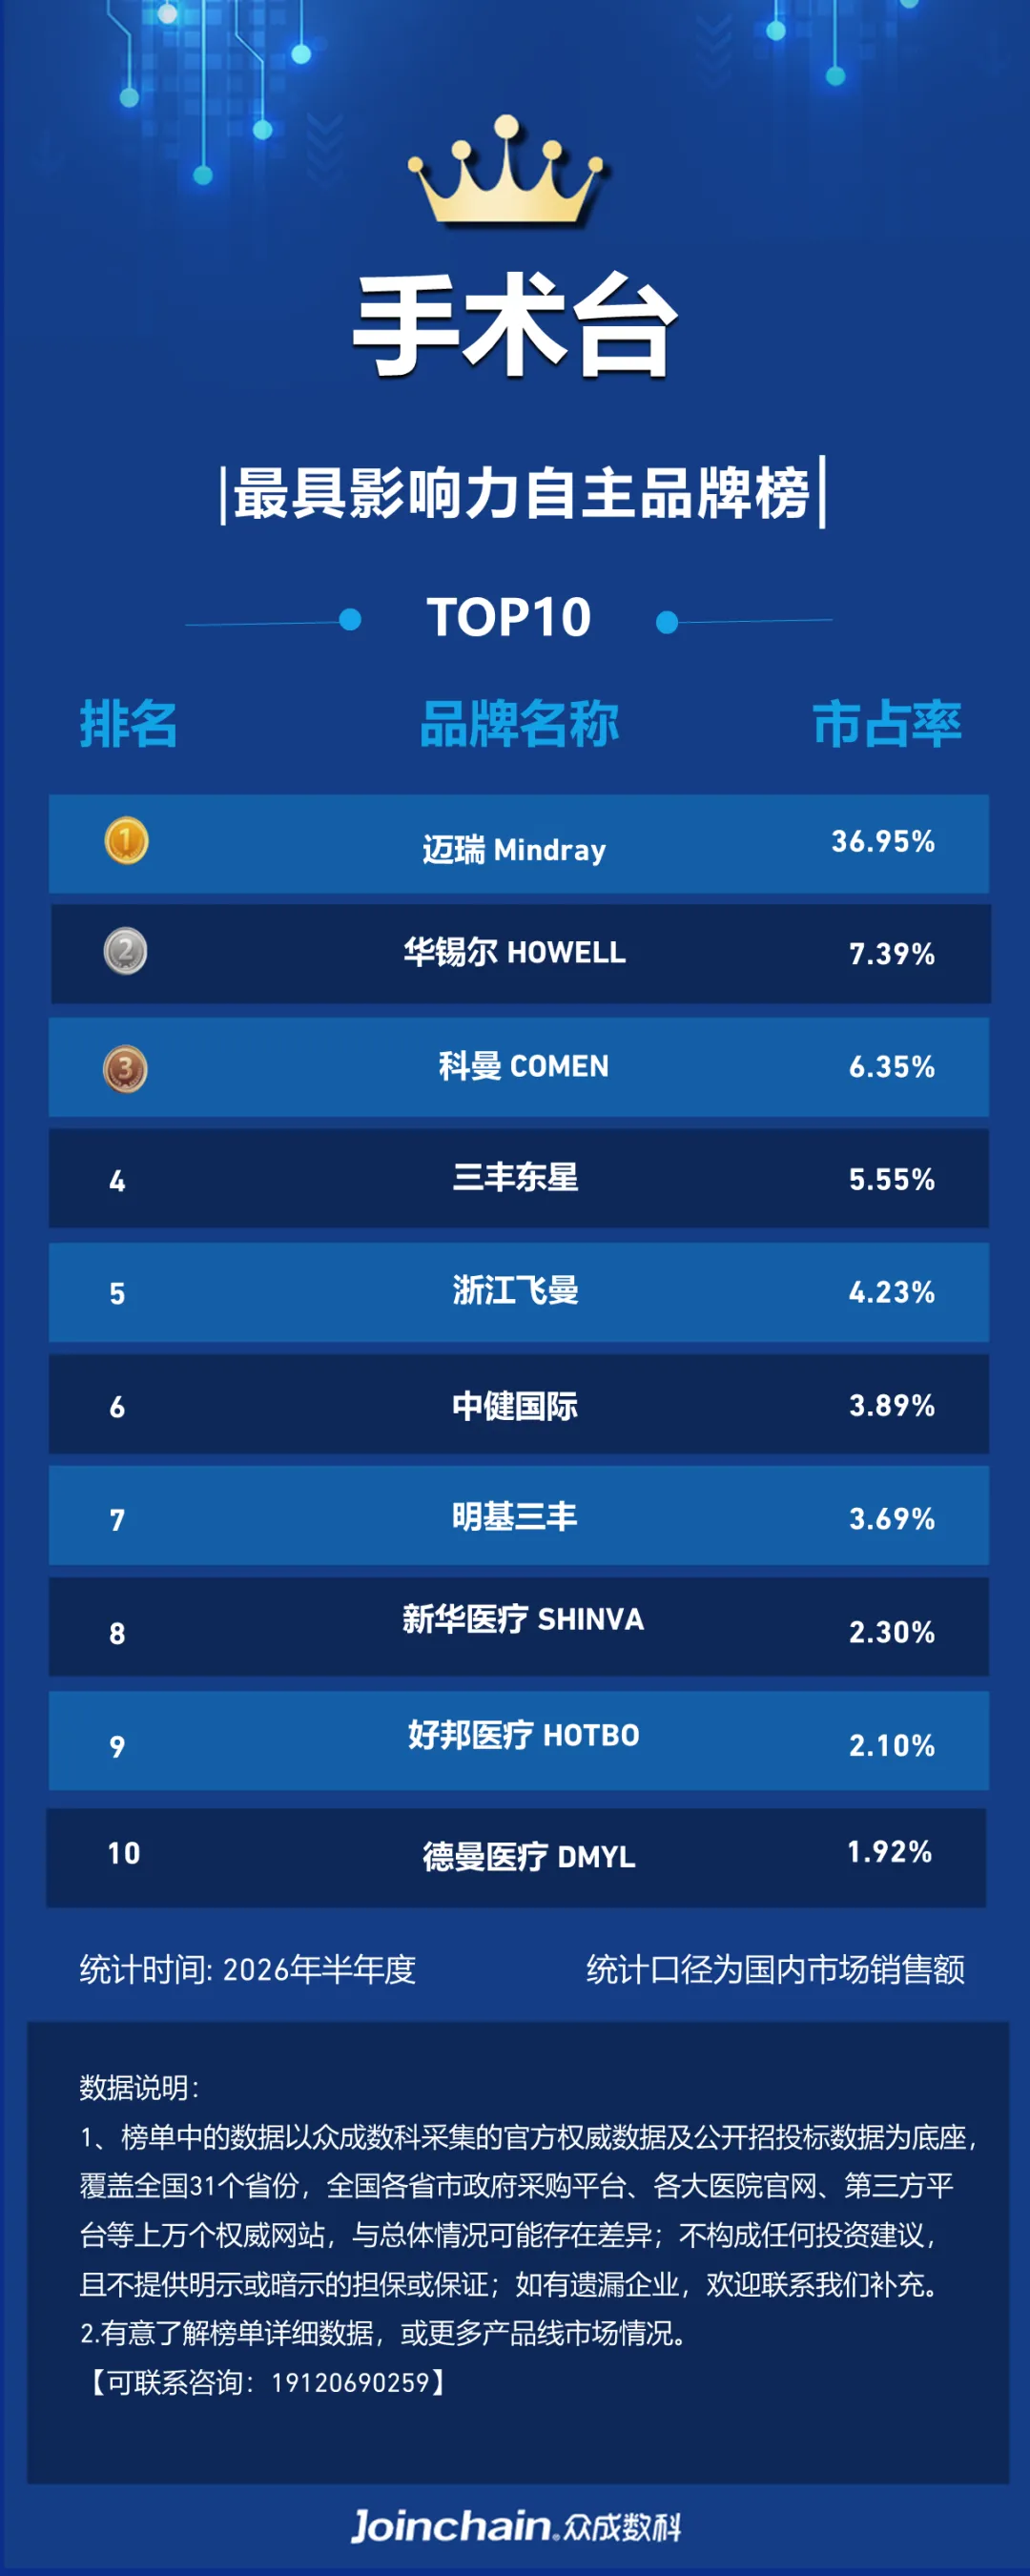Select the 手术台 main title

[516, 326]
